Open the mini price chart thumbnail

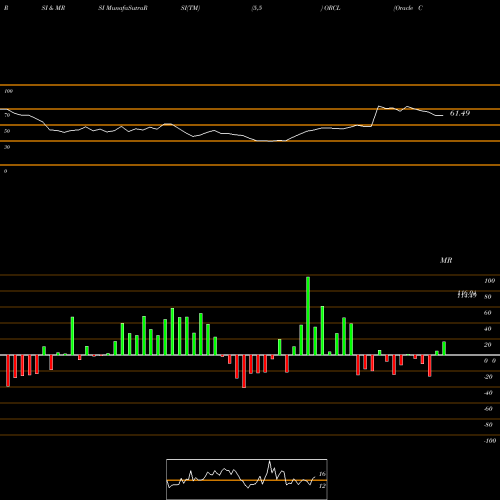pos(247,479)
